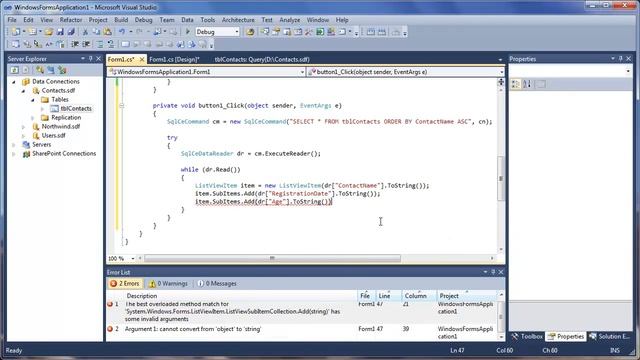640x360 pixels.
Task: Open the Refactor menu
Action: 71,20
